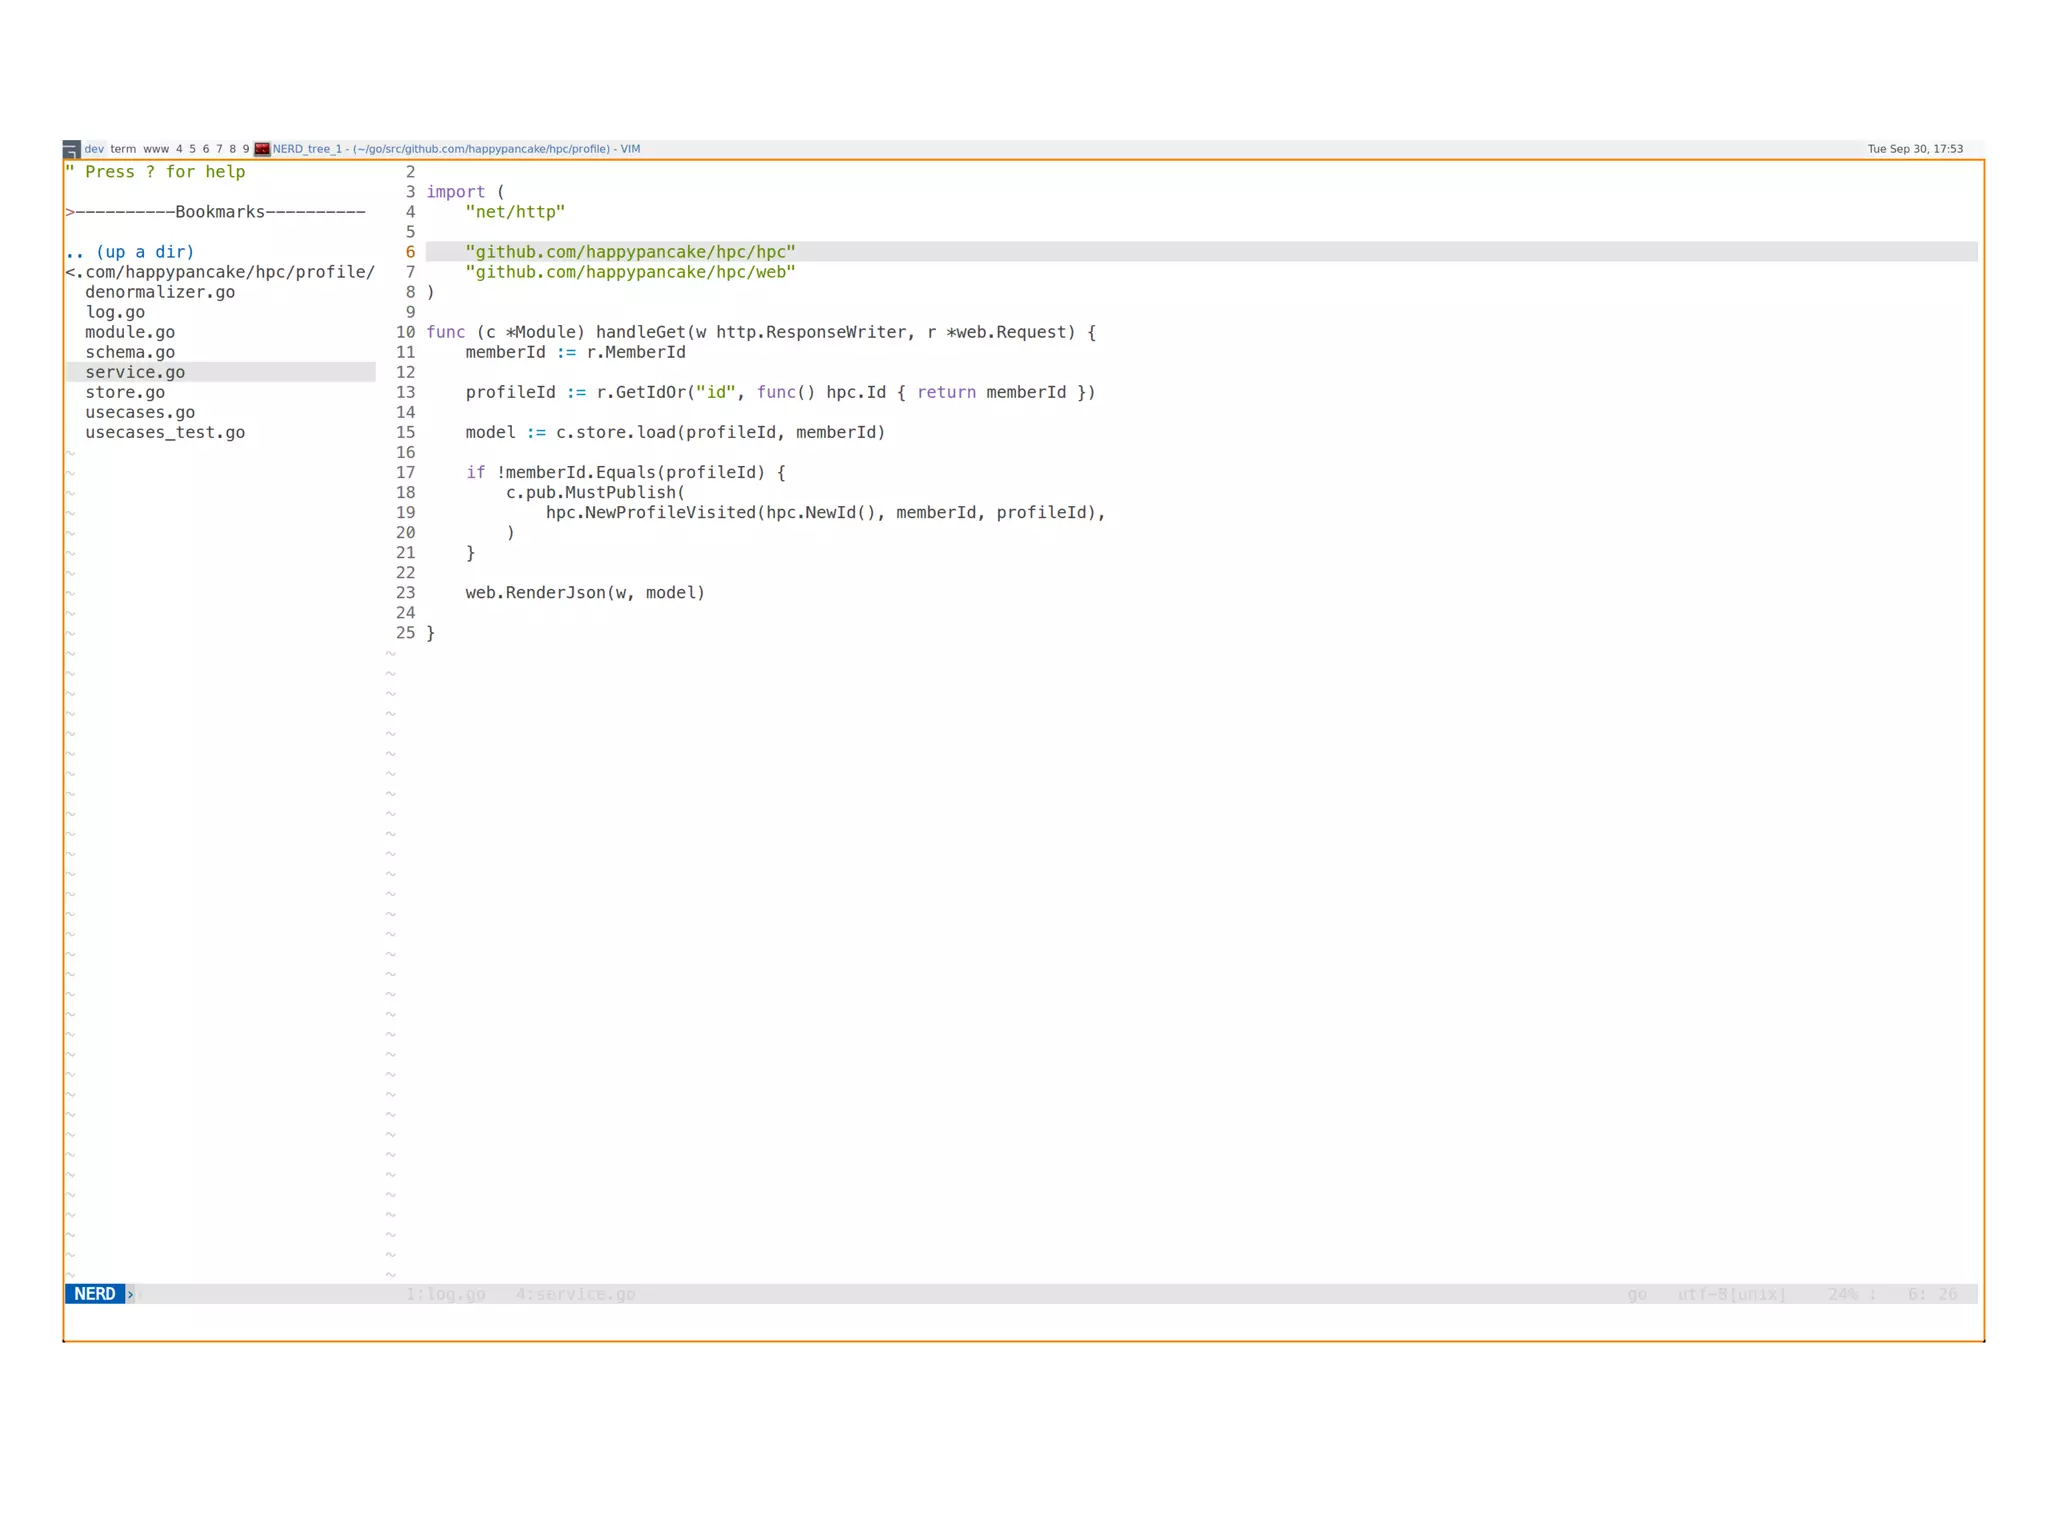
Task: Switch to the www workspace tag
Action: coord(156,149)
